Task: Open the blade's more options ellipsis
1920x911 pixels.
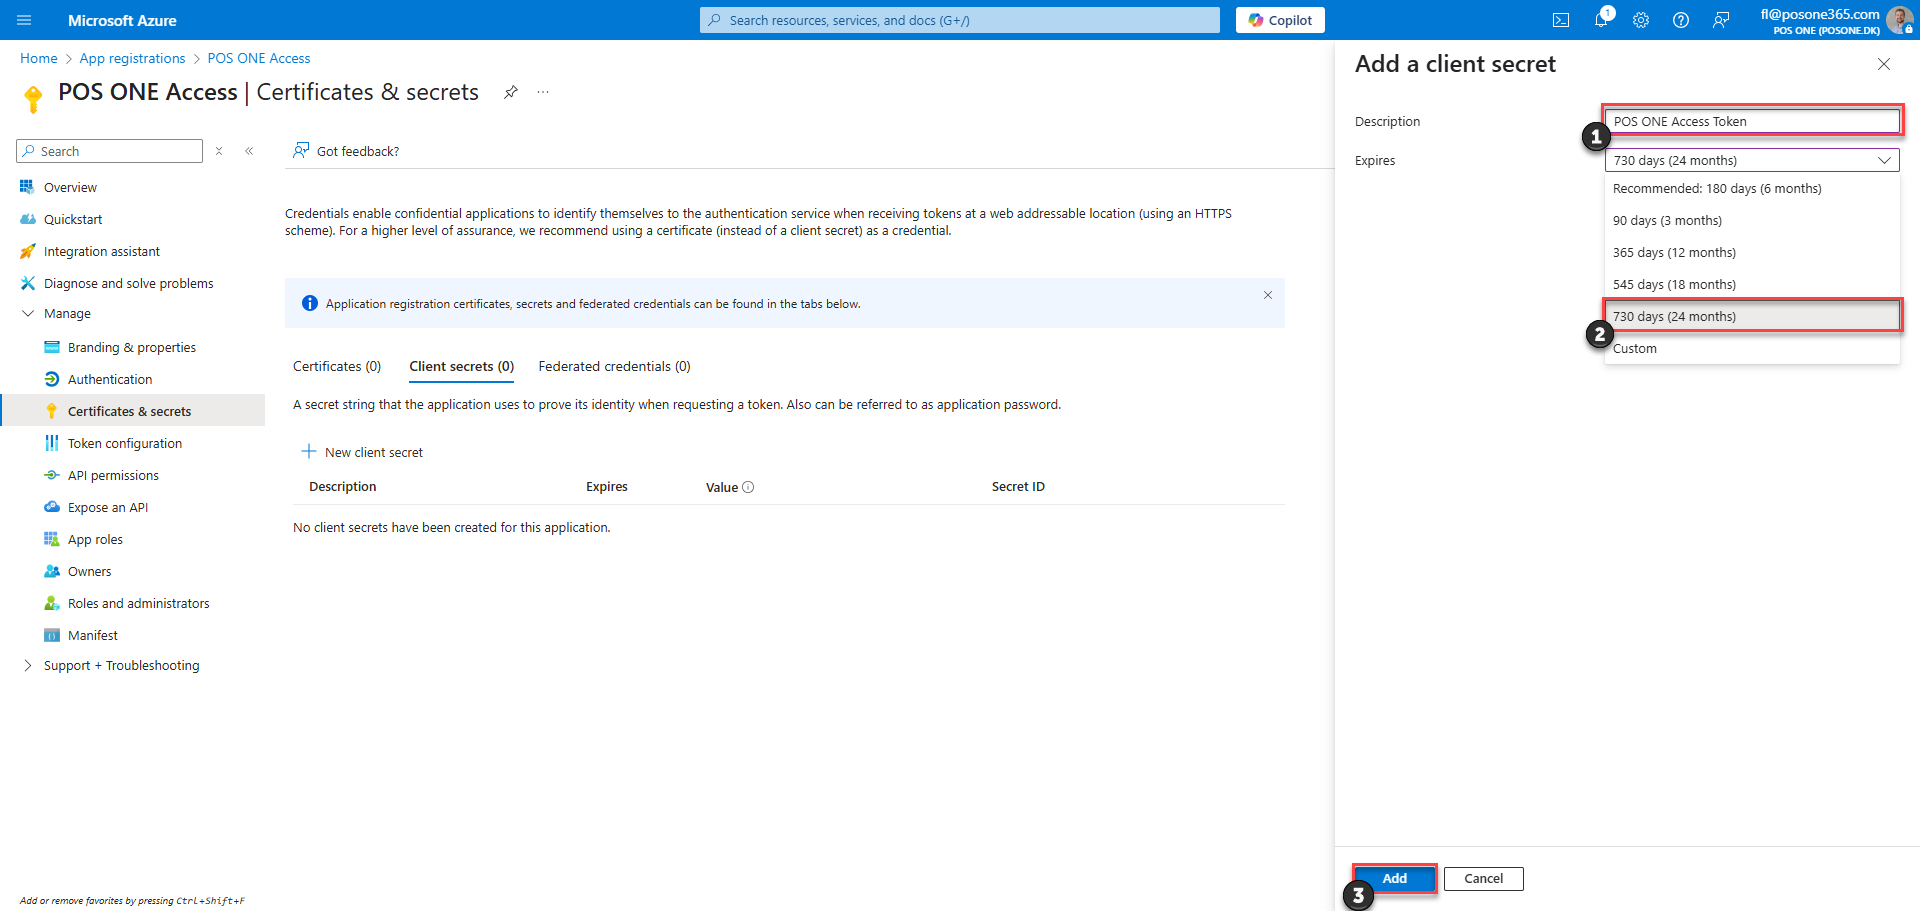Action: click(x=543, y=92)
